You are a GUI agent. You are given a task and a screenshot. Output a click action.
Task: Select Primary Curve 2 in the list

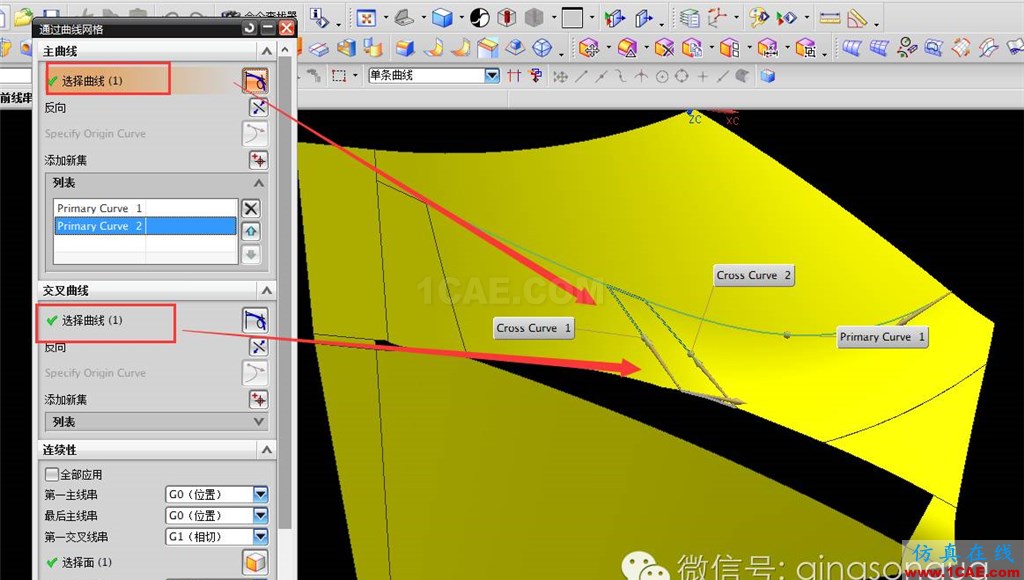(x=145, y=226)
